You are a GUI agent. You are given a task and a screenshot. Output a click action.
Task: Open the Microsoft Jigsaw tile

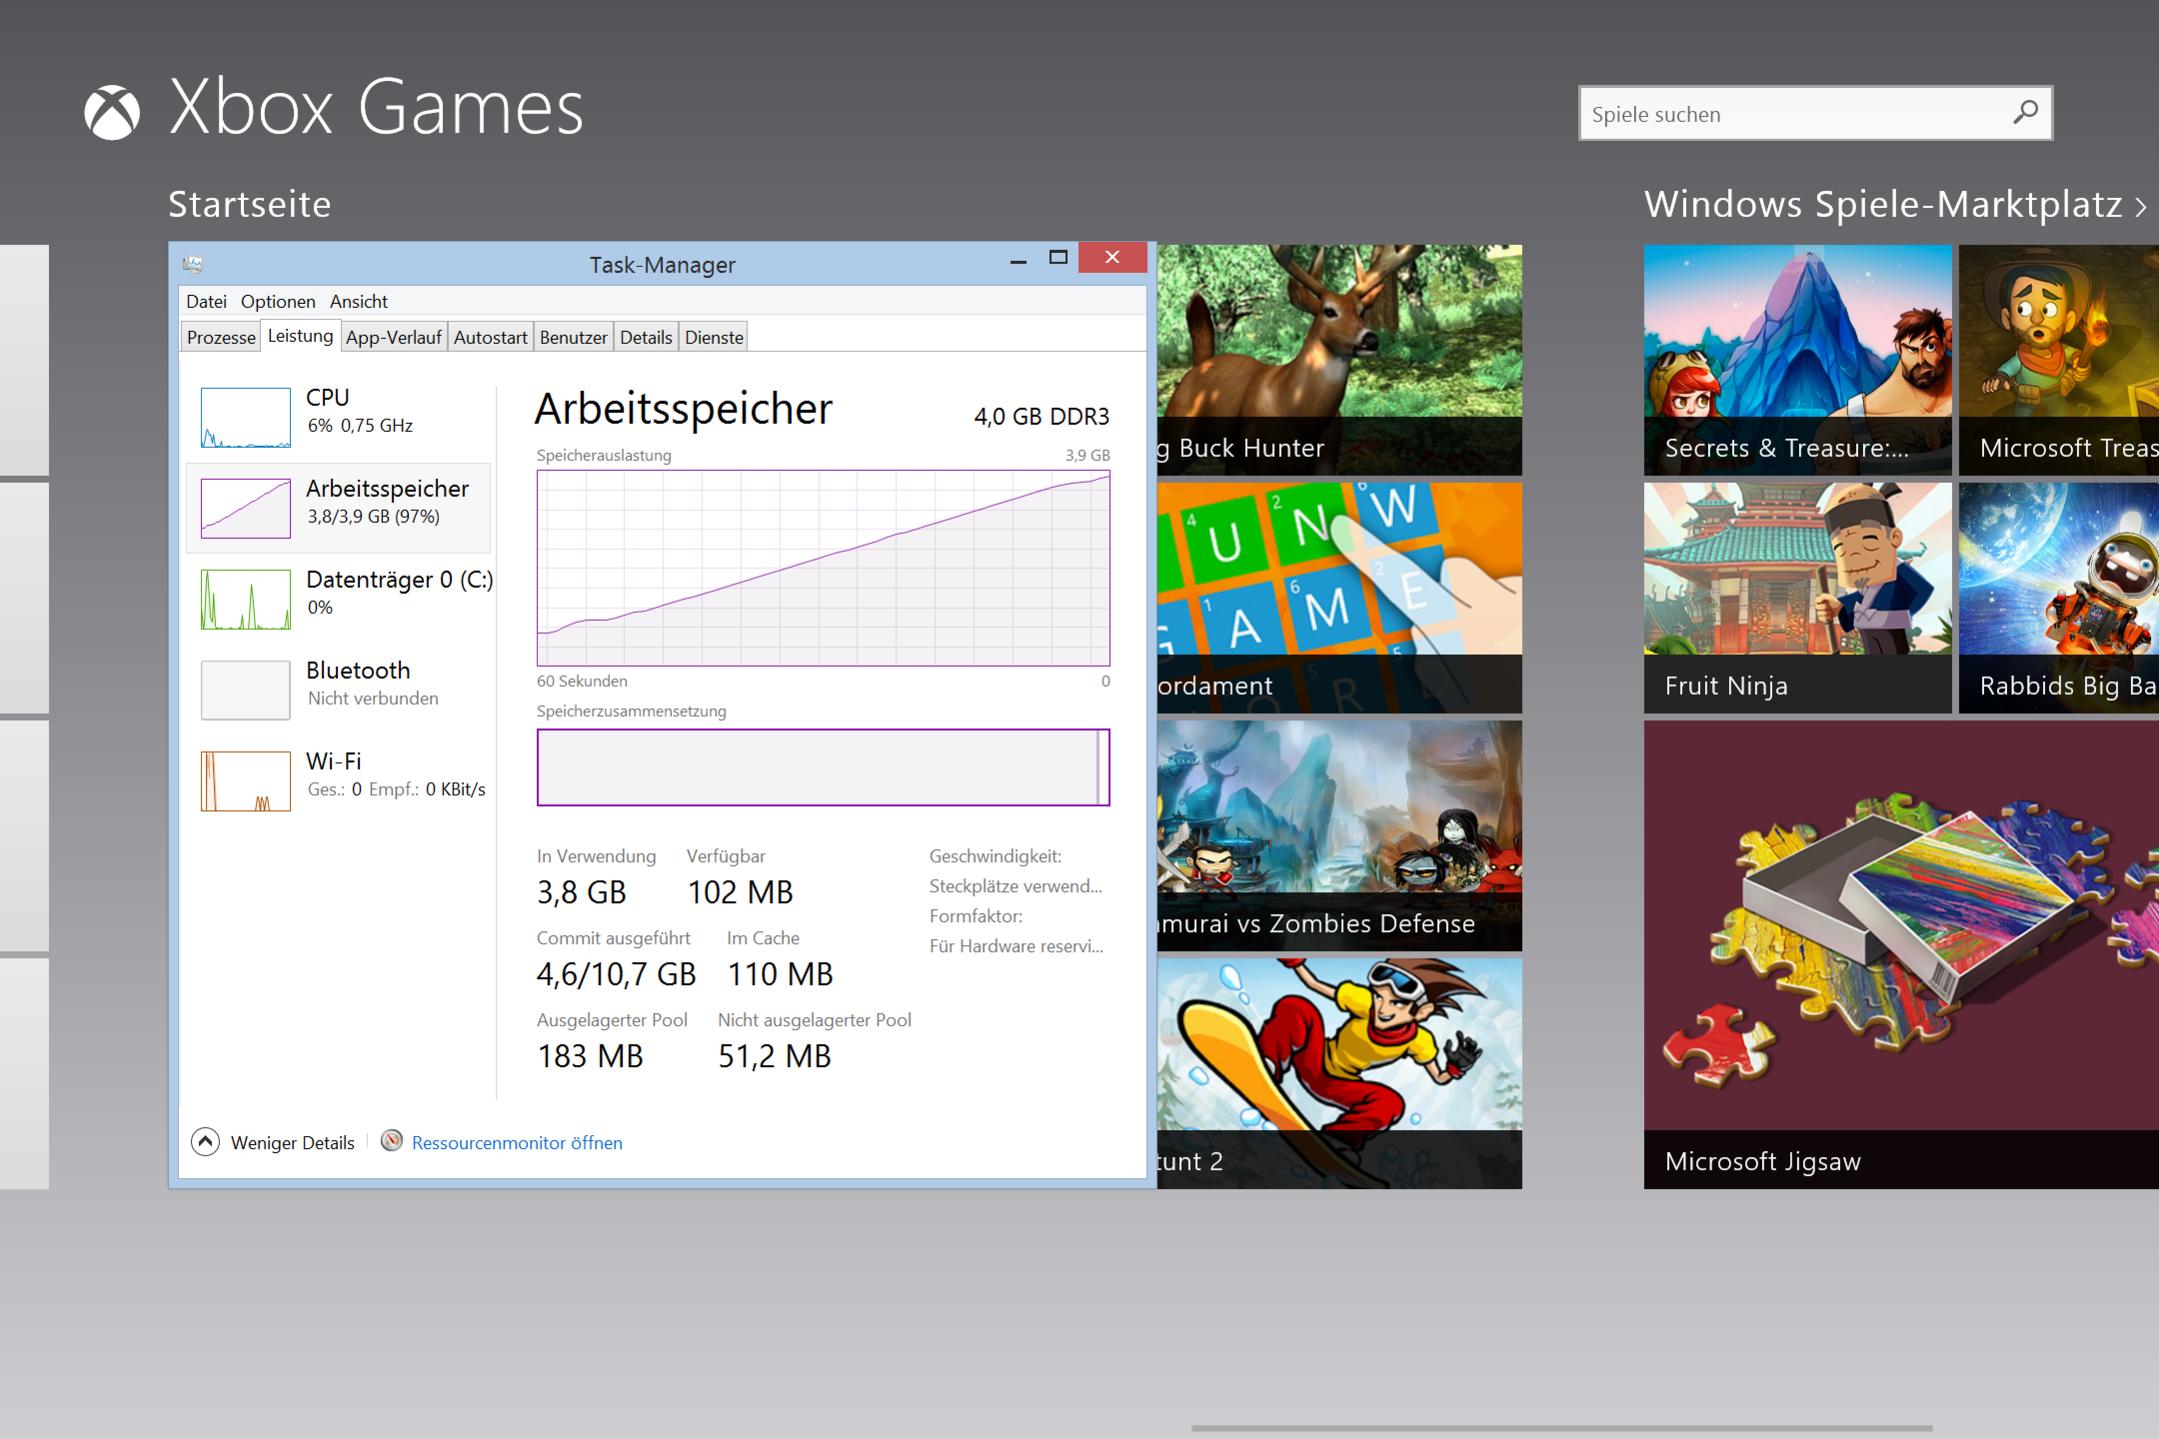pos(1900,955)
